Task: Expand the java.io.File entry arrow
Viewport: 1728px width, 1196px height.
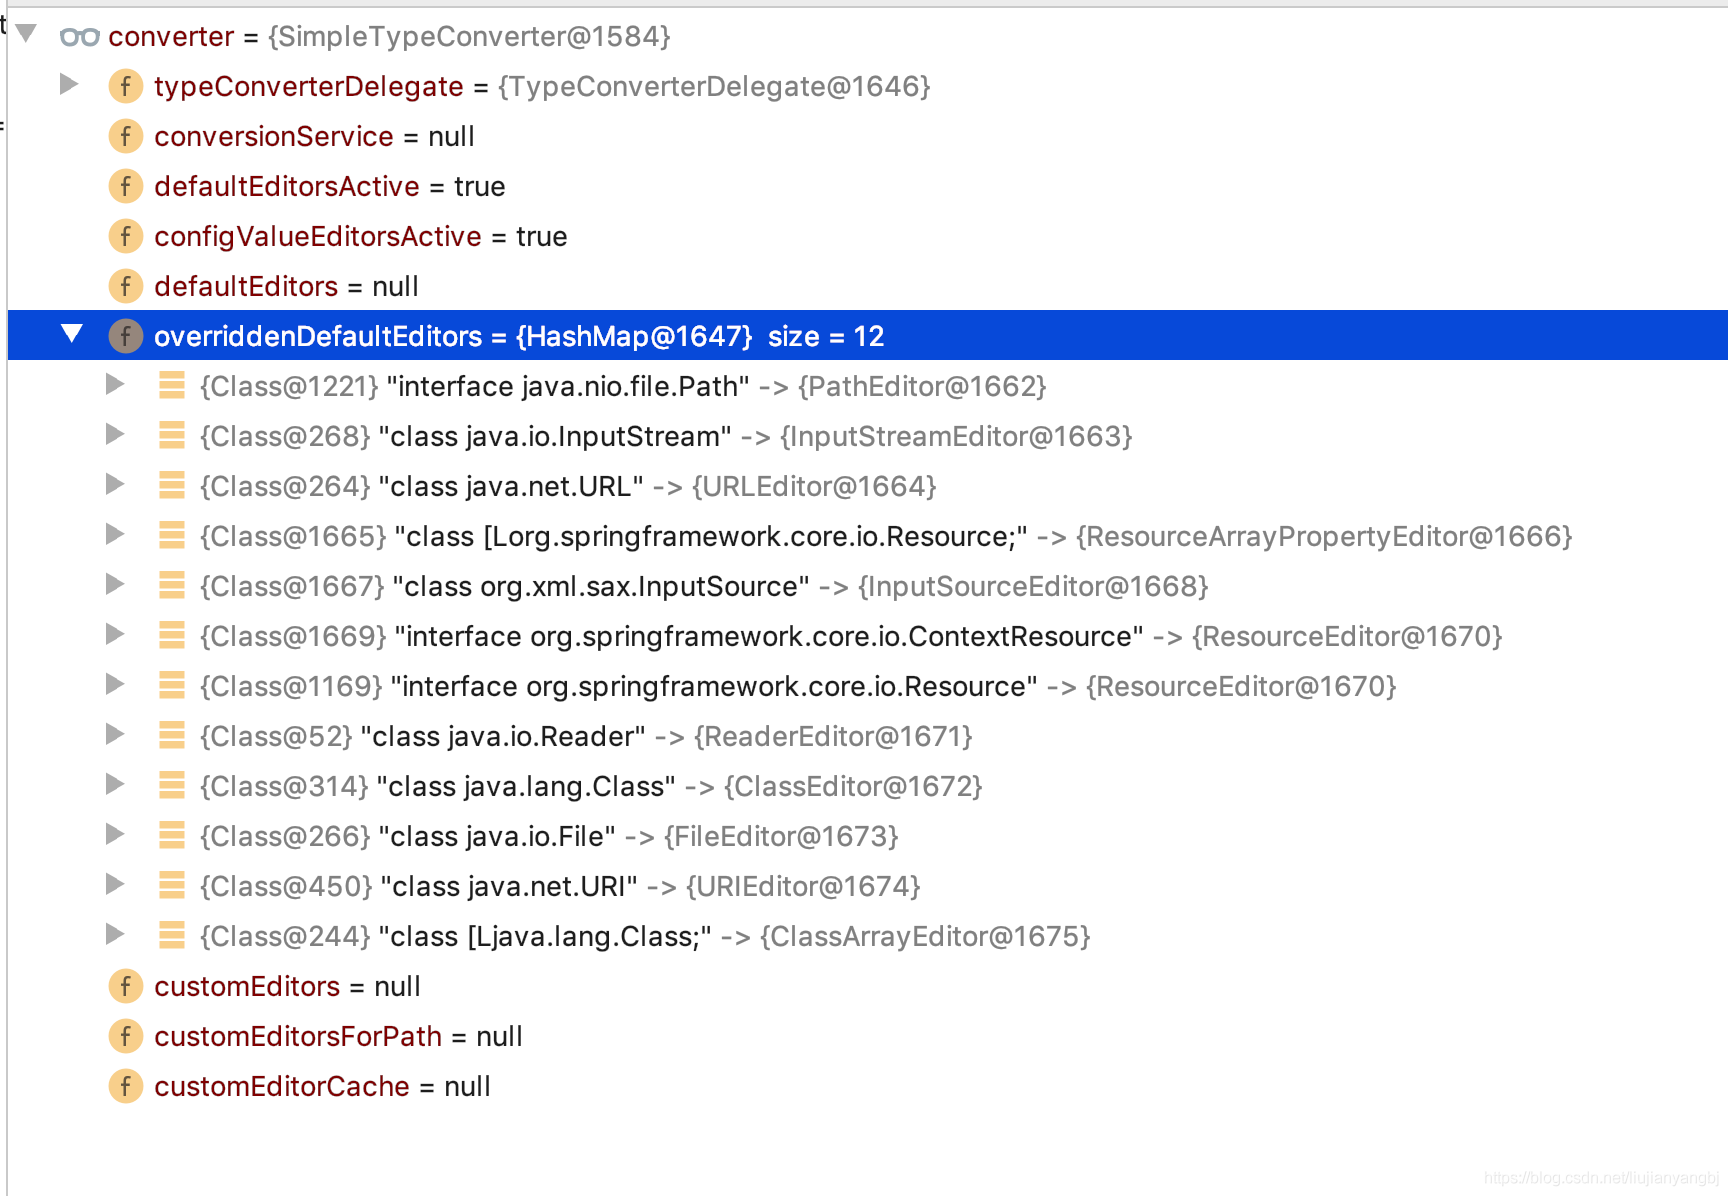Action: pyautogui.click(x=115, y=834)
